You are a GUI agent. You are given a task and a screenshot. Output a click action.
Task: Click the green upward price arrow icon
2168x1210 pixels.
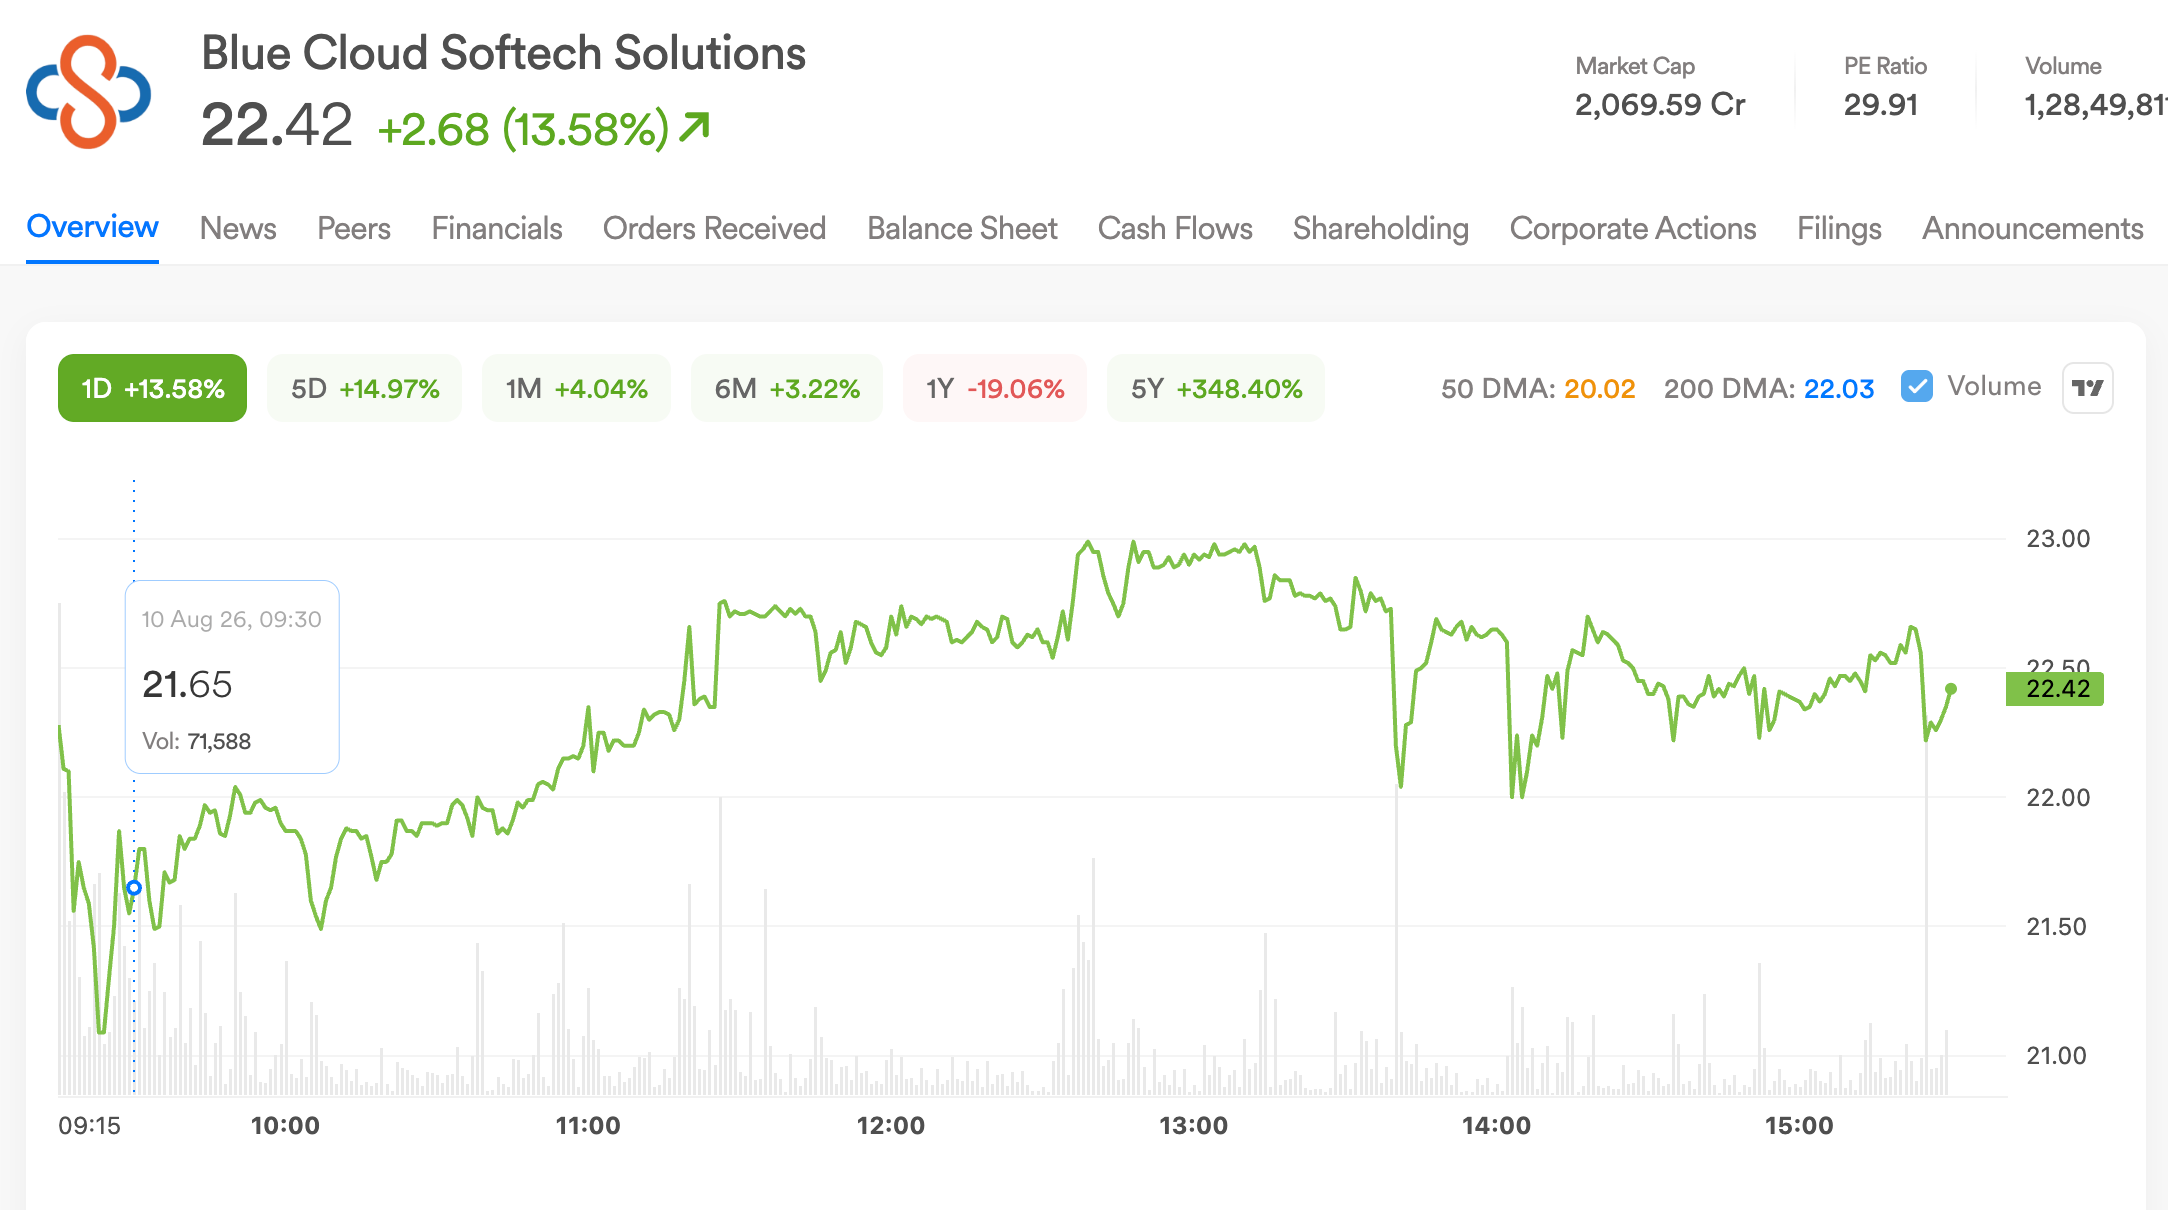click(694, 127)
